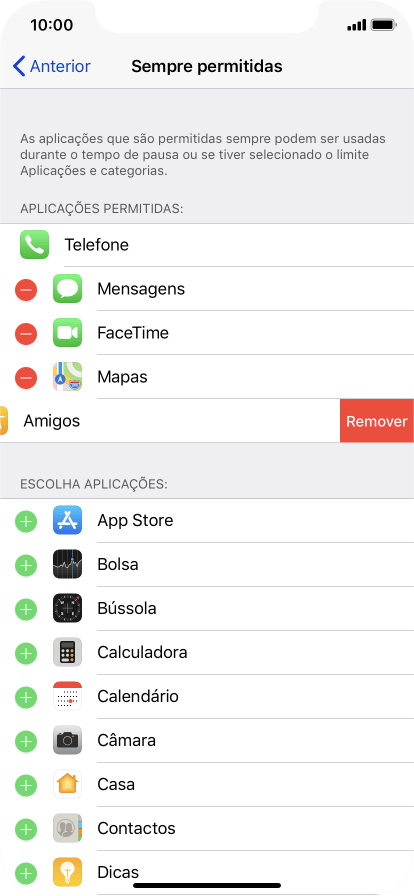Add Contactos with its green plus

tap(26, 829)
